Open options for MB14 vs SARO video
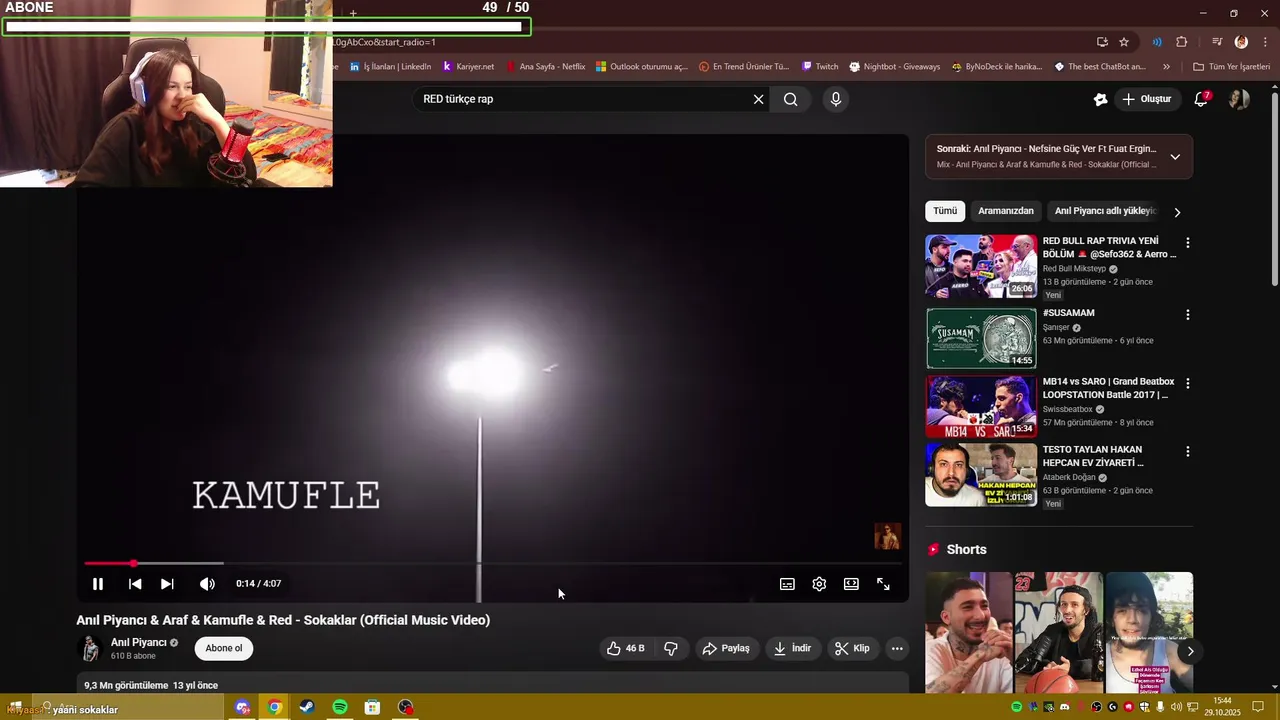Image resolution: width=1280 pixels, height=720 pixels. click(x=1188, y=383)
